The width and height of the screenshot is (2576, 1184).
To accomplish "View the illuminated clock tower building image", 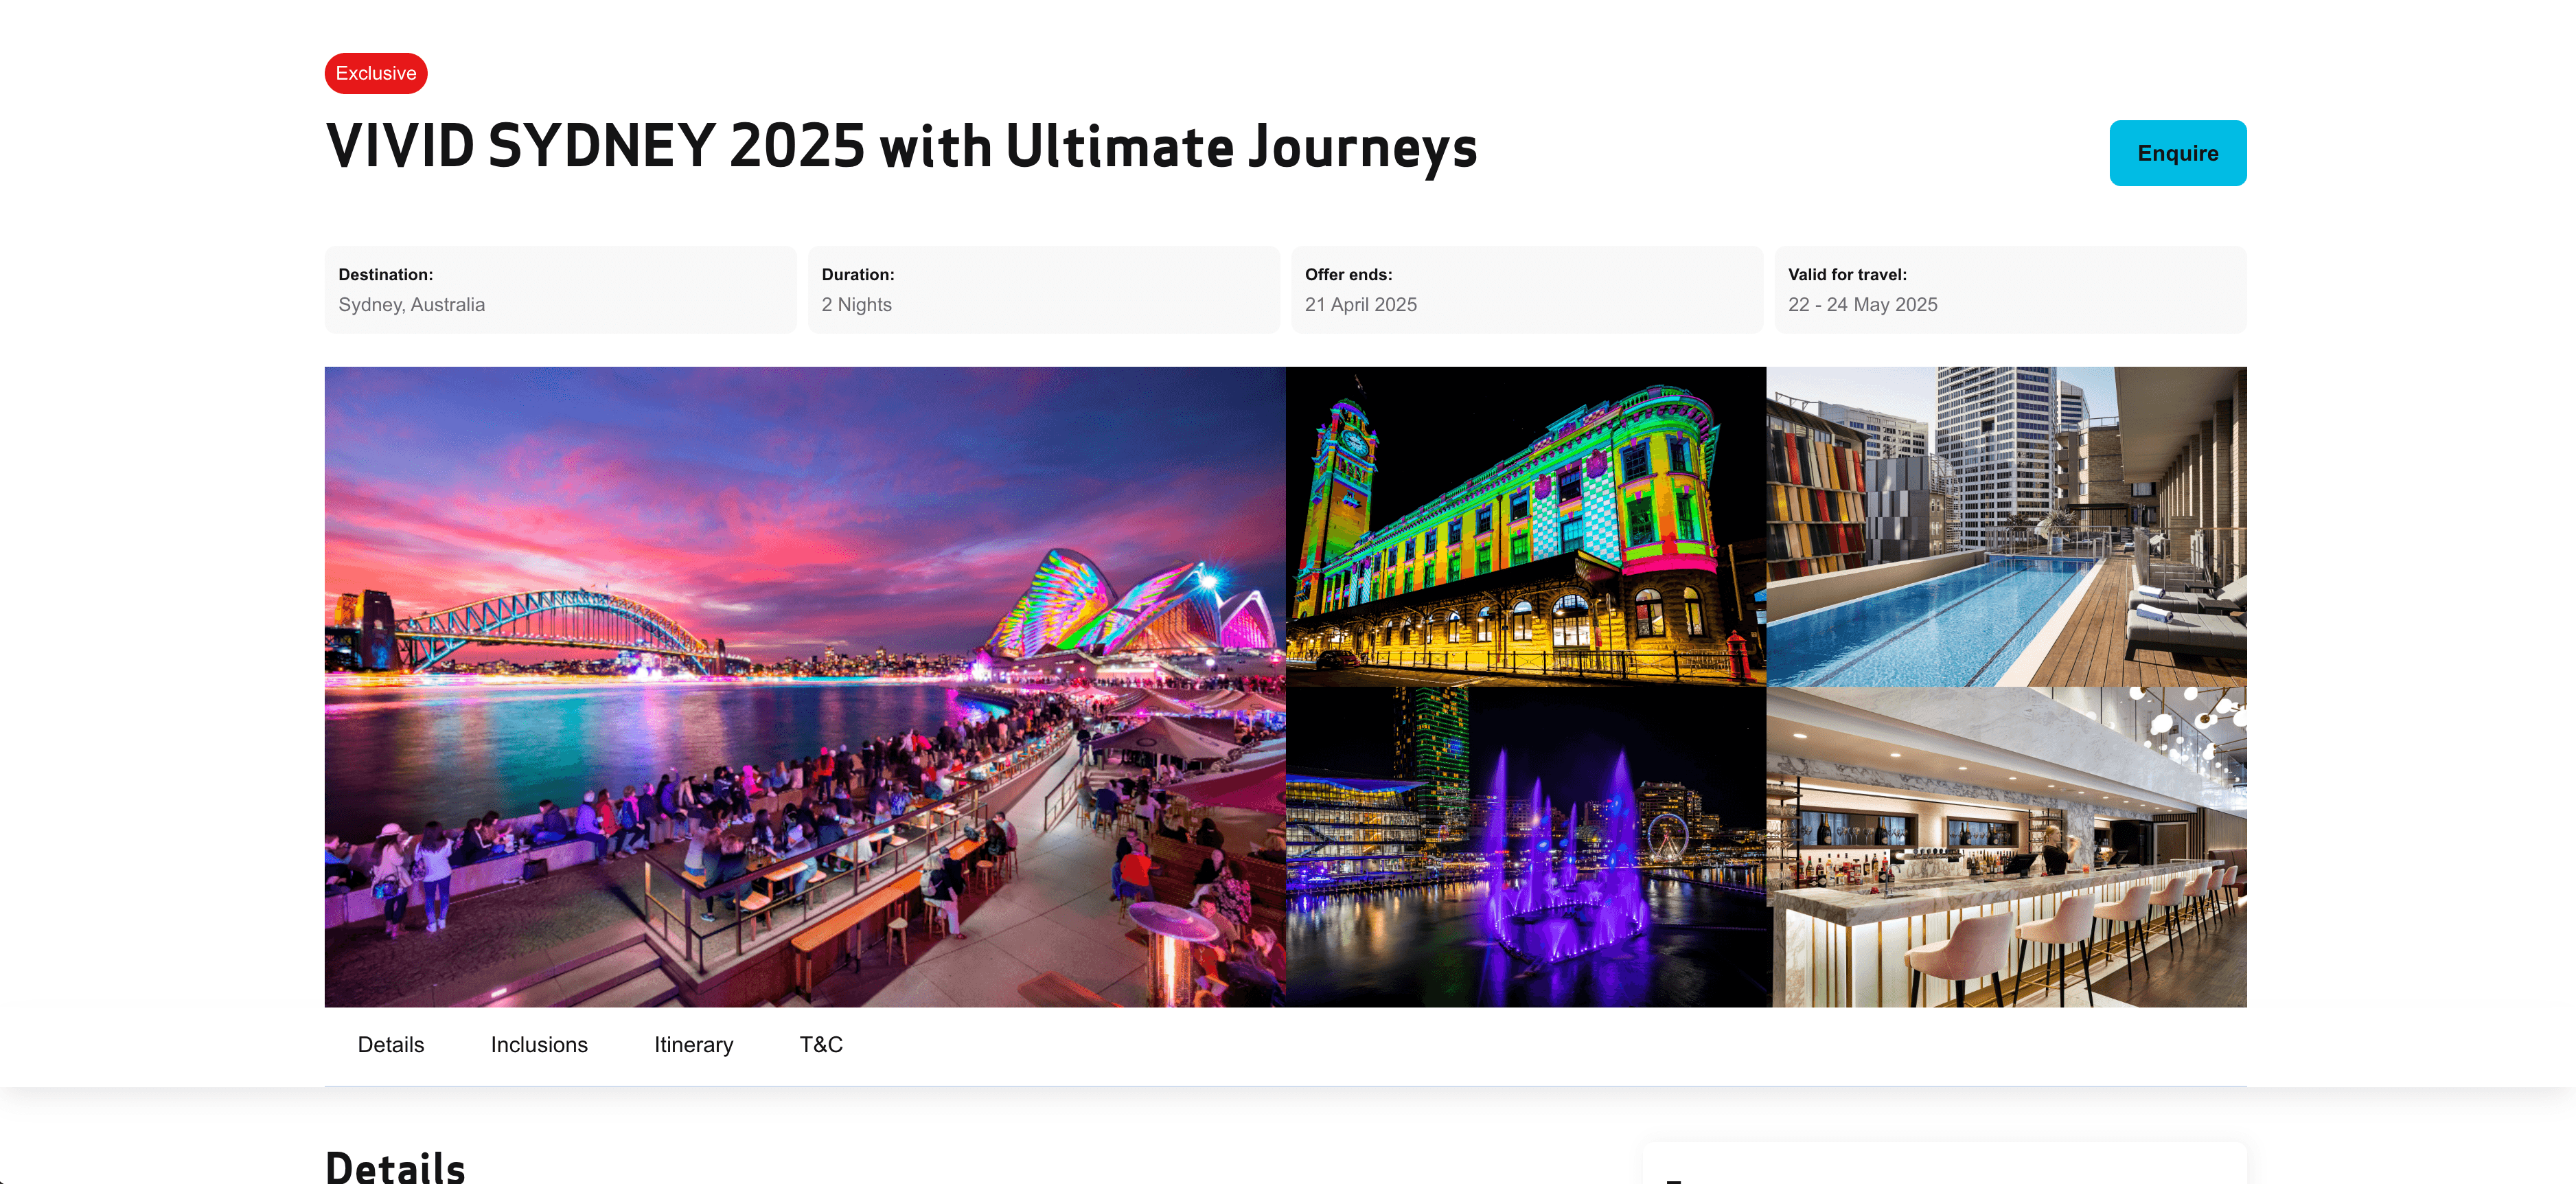I will coord(1525,526).
